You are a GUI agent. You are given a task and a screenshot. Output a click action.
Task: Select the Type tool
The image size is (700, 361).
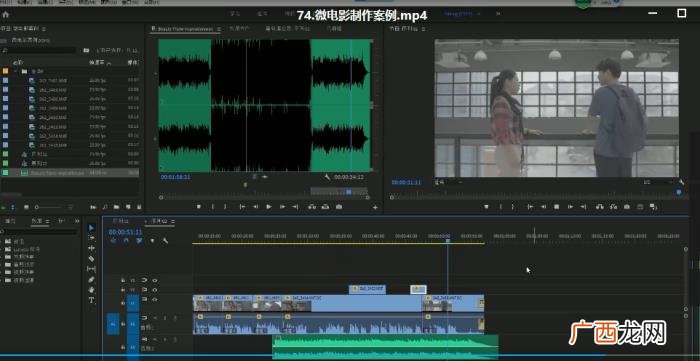(91, 300)
